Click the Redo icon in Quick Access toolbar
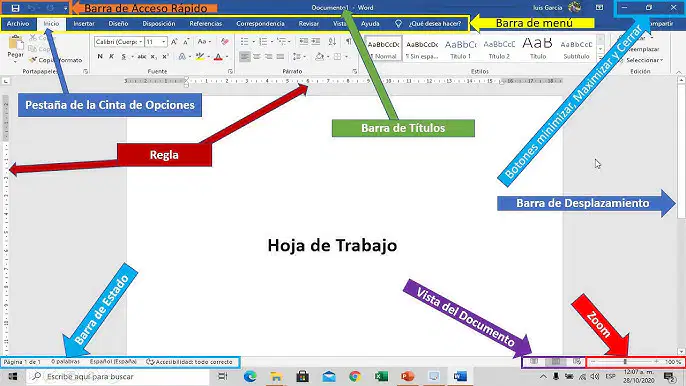The width and height of the screenshot is (686, 386). click(x=50, y=8)
